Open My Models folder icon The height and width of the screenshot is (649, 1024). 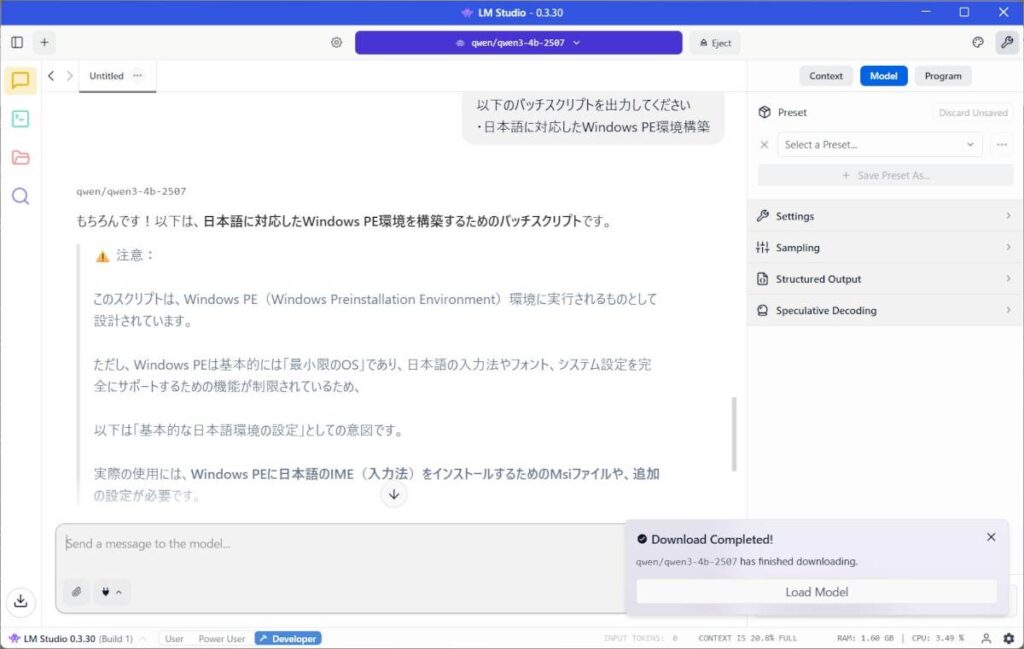pos(20,157)
